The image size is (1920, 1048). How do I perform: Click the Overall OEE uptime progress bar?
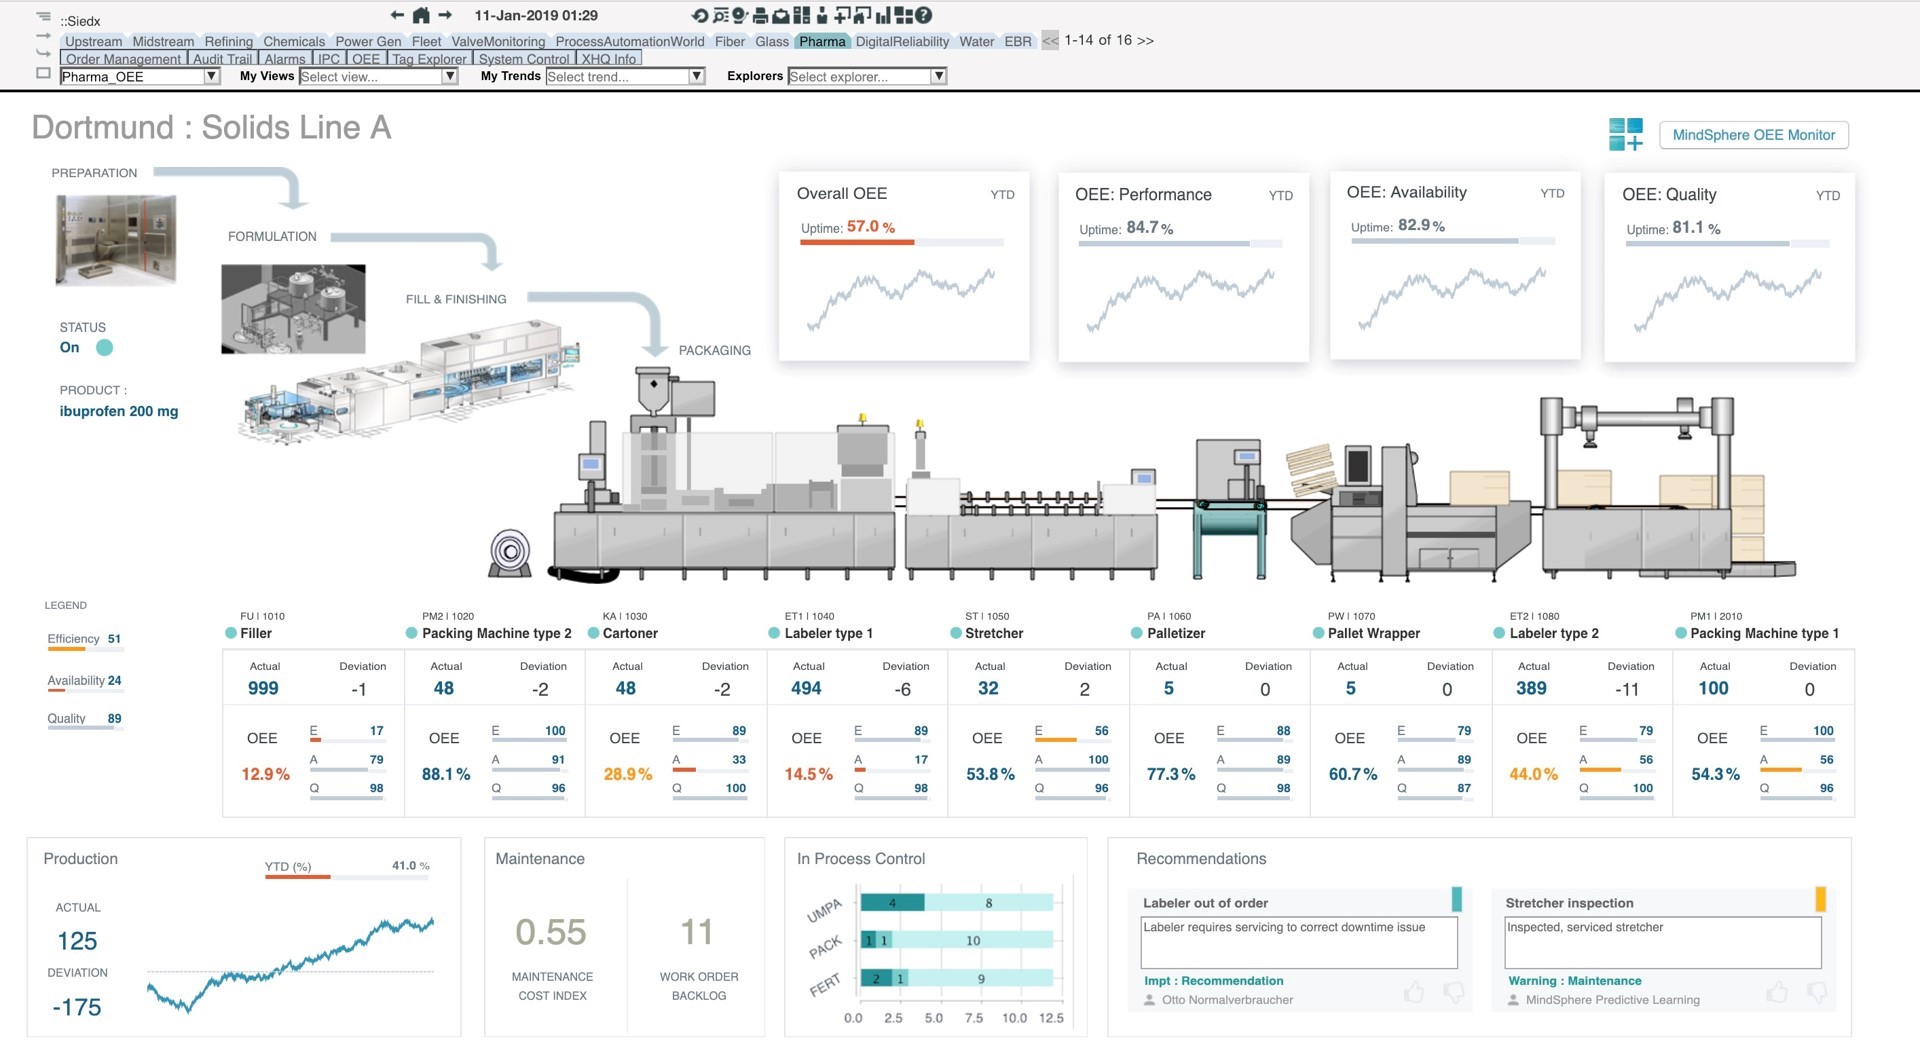pos(901,242)
